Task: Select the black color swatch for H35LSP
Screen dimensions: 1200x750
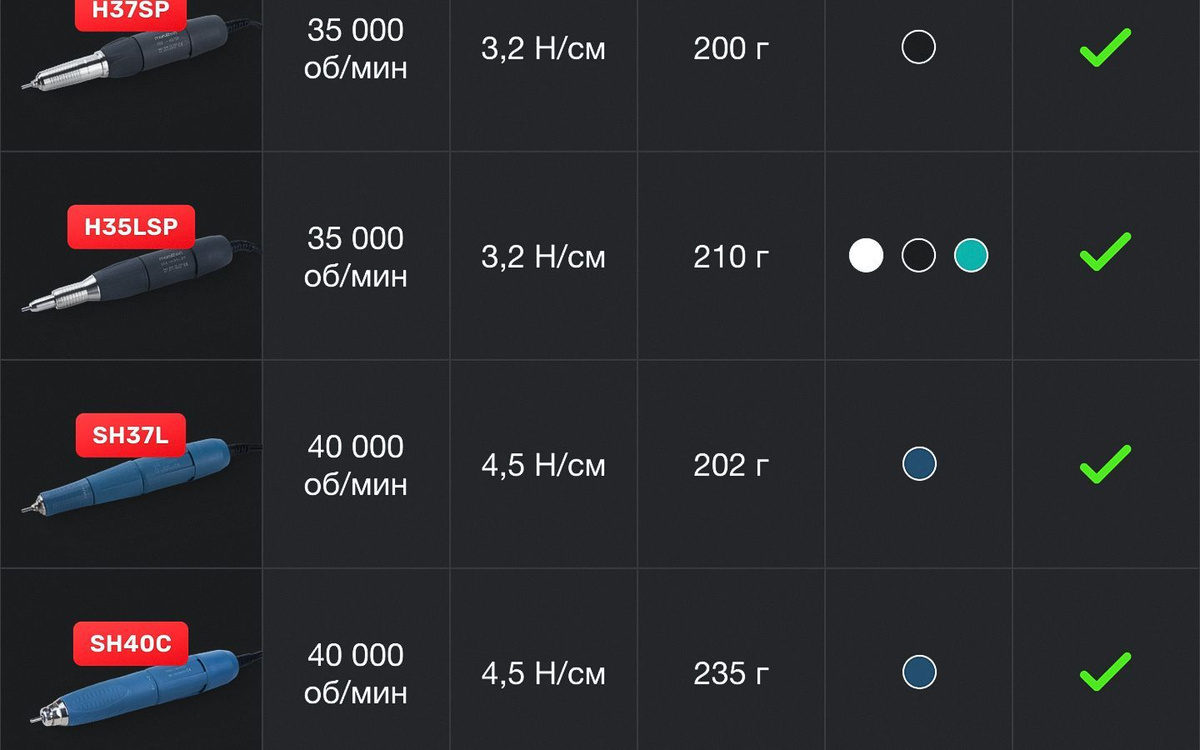Action: pos(918,256)
